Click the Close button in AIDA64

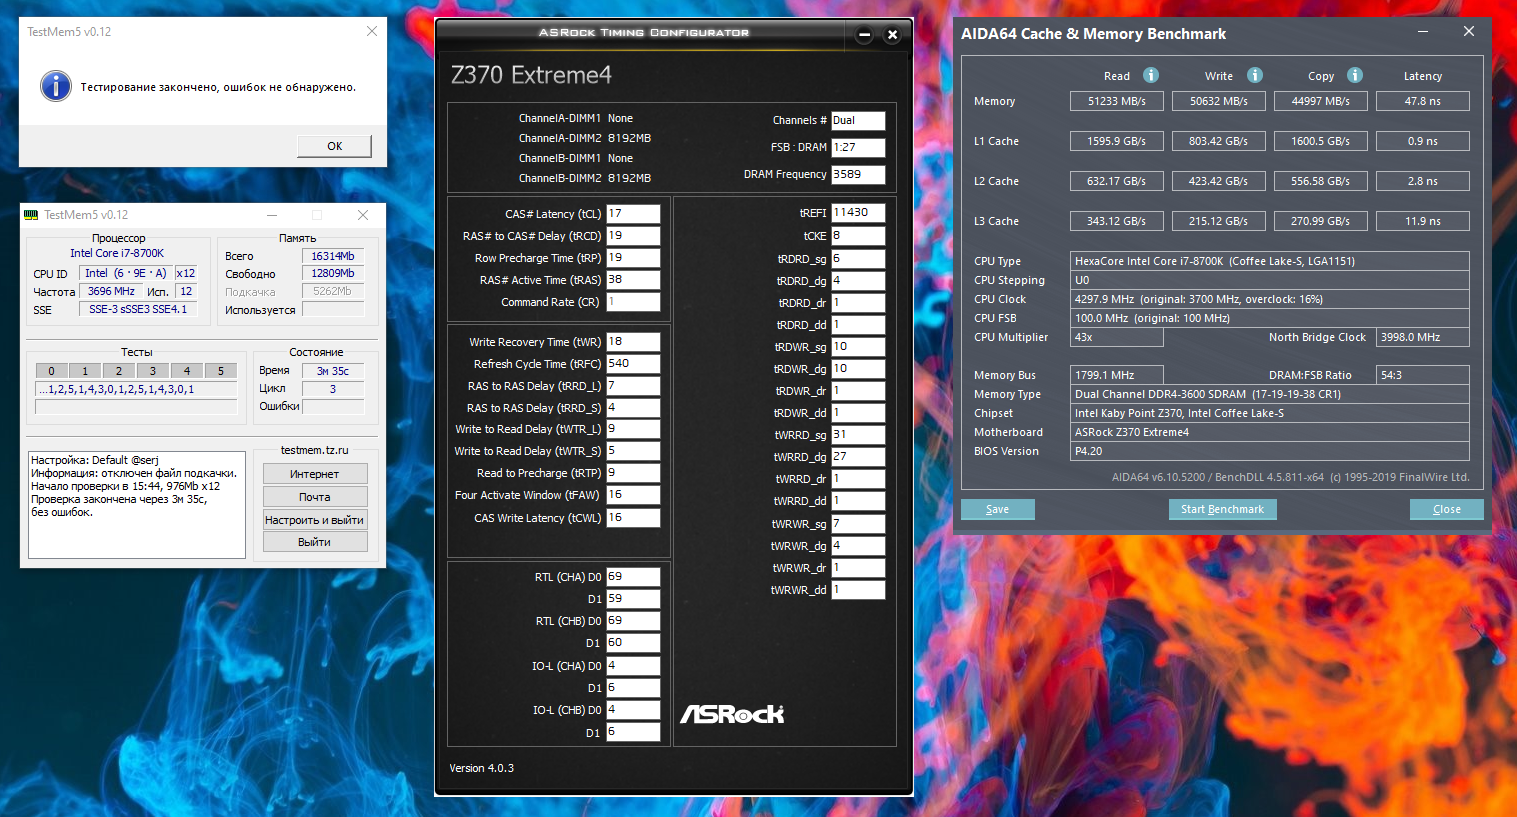[1447, 509]
